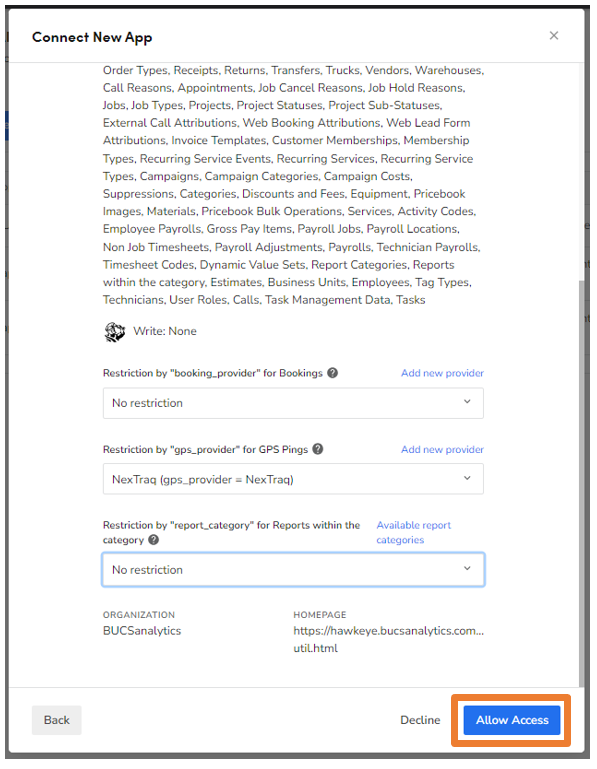
Task: Click the chevron arrow in booking_provider dropdown
Action: (x=467, y=402)
